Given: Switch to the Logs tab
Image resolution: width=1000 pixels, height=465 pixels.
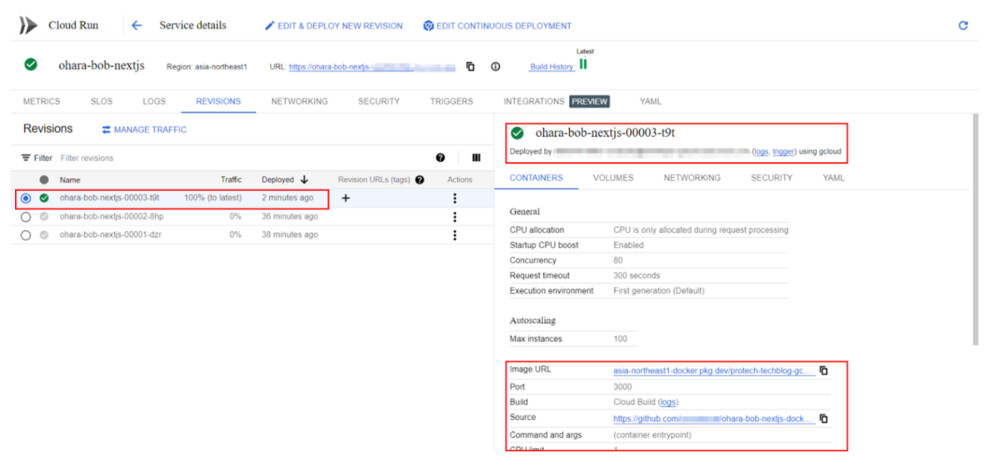Looking at the screenshot, I should [154, 101].
